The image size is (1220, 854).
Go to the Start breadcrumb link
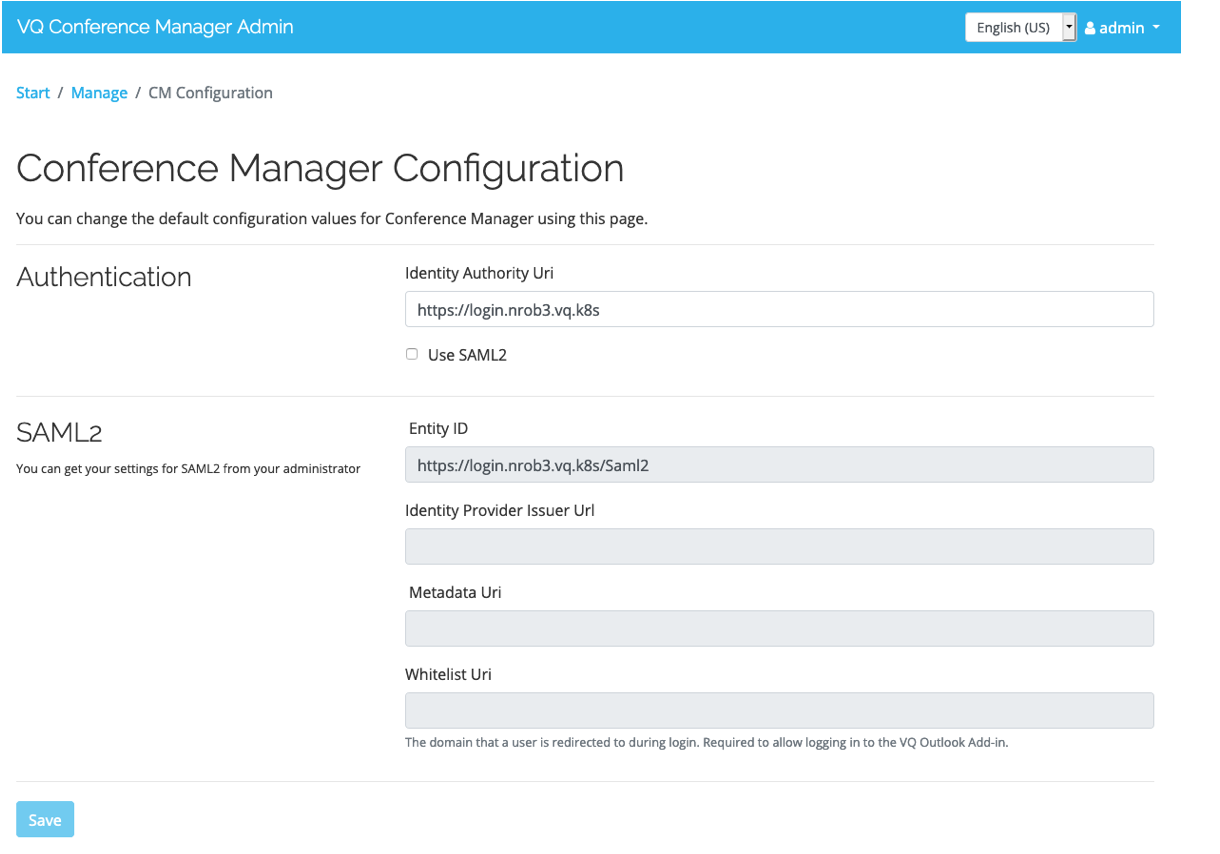[x=33, y=93]
